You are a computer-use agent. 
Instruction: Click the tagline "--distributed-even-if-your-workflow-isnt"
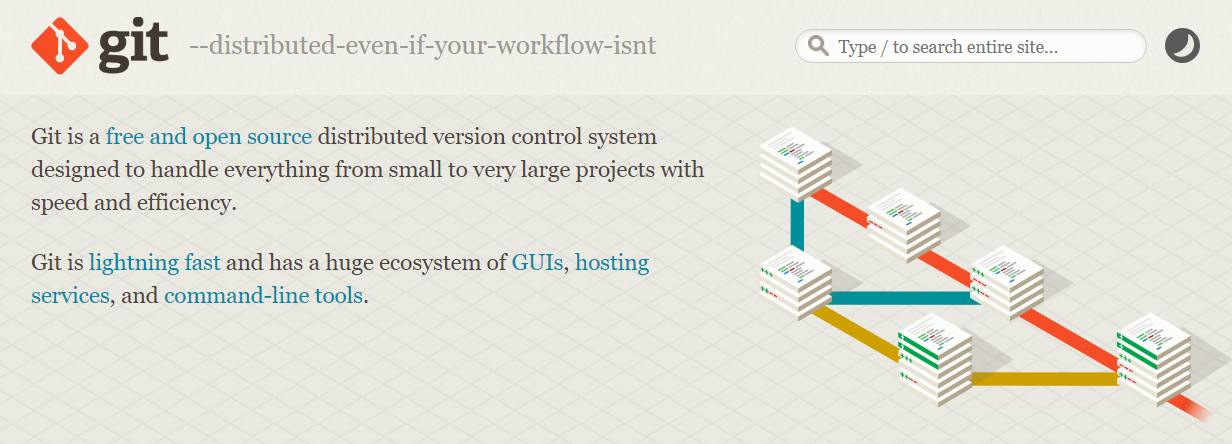coord(422,46)
